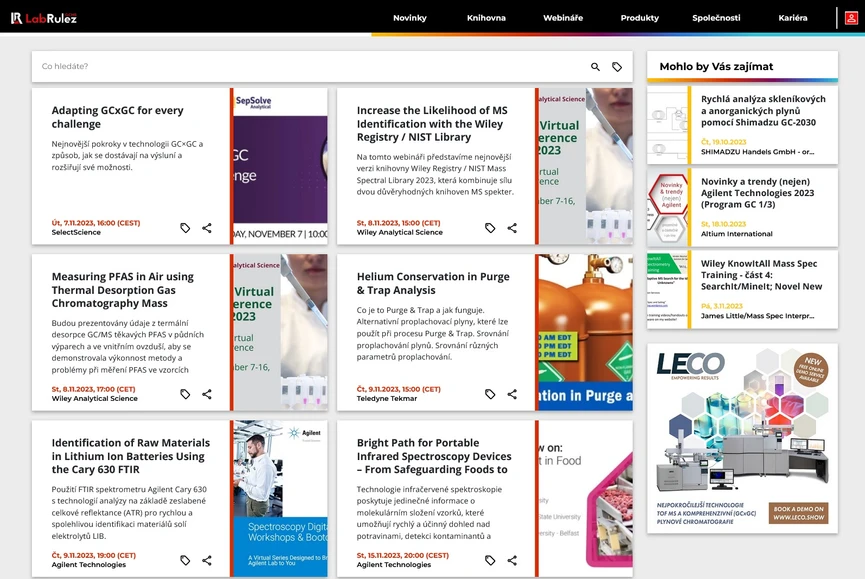Tag the Cary 630 FTIR batteries card
This screenshot has height=579, width=865.
pos(185,560)
